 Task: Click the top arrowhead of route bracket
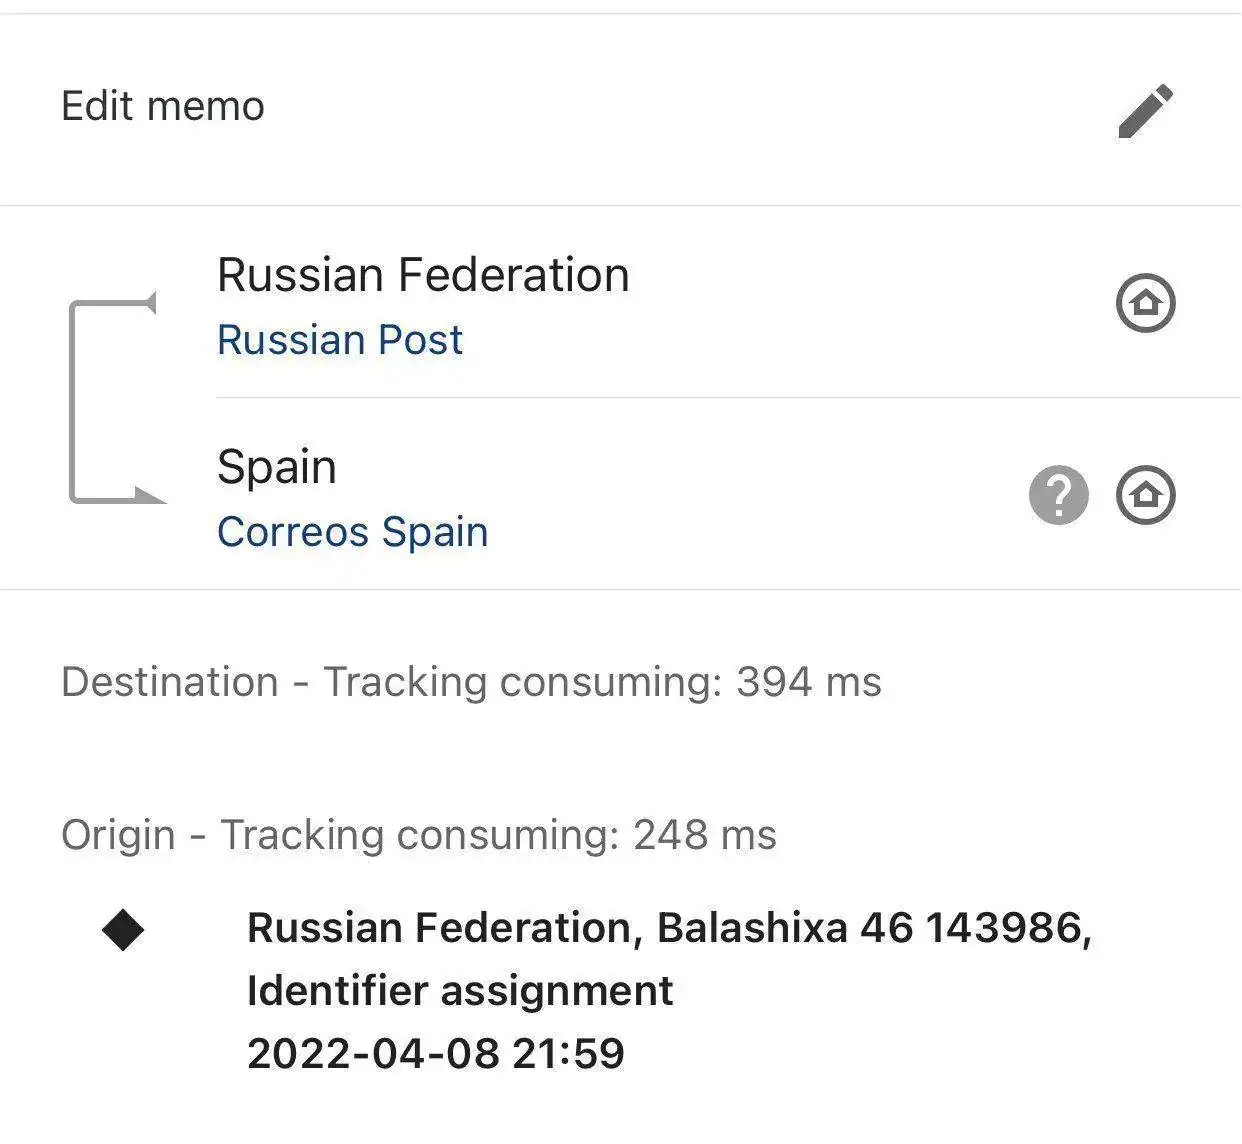(150, 302)
